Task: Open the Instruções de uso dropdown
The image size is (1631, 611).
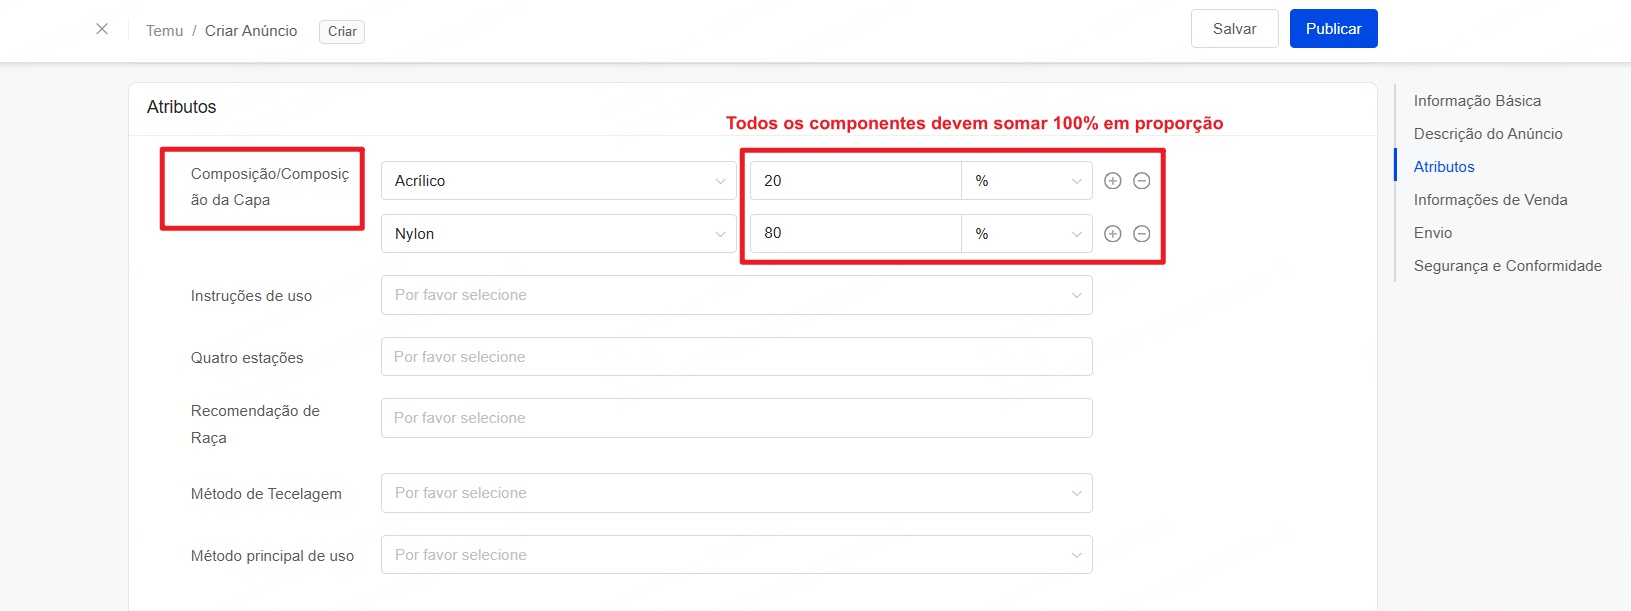Action: pyautogui.click(x=736, y=295)
